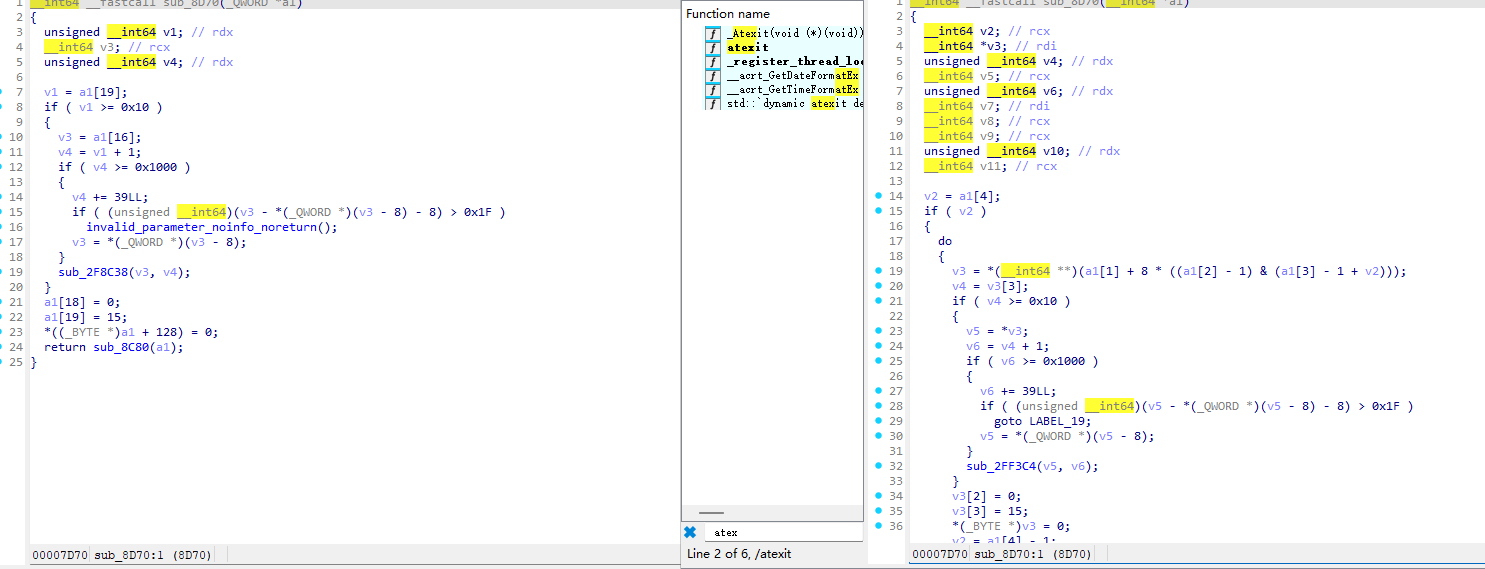The height and width of the screenshot is (569, 1485).
Task: Click 'if ( v1 >= 0x10 )' in left pane
Action: [103, 107]
